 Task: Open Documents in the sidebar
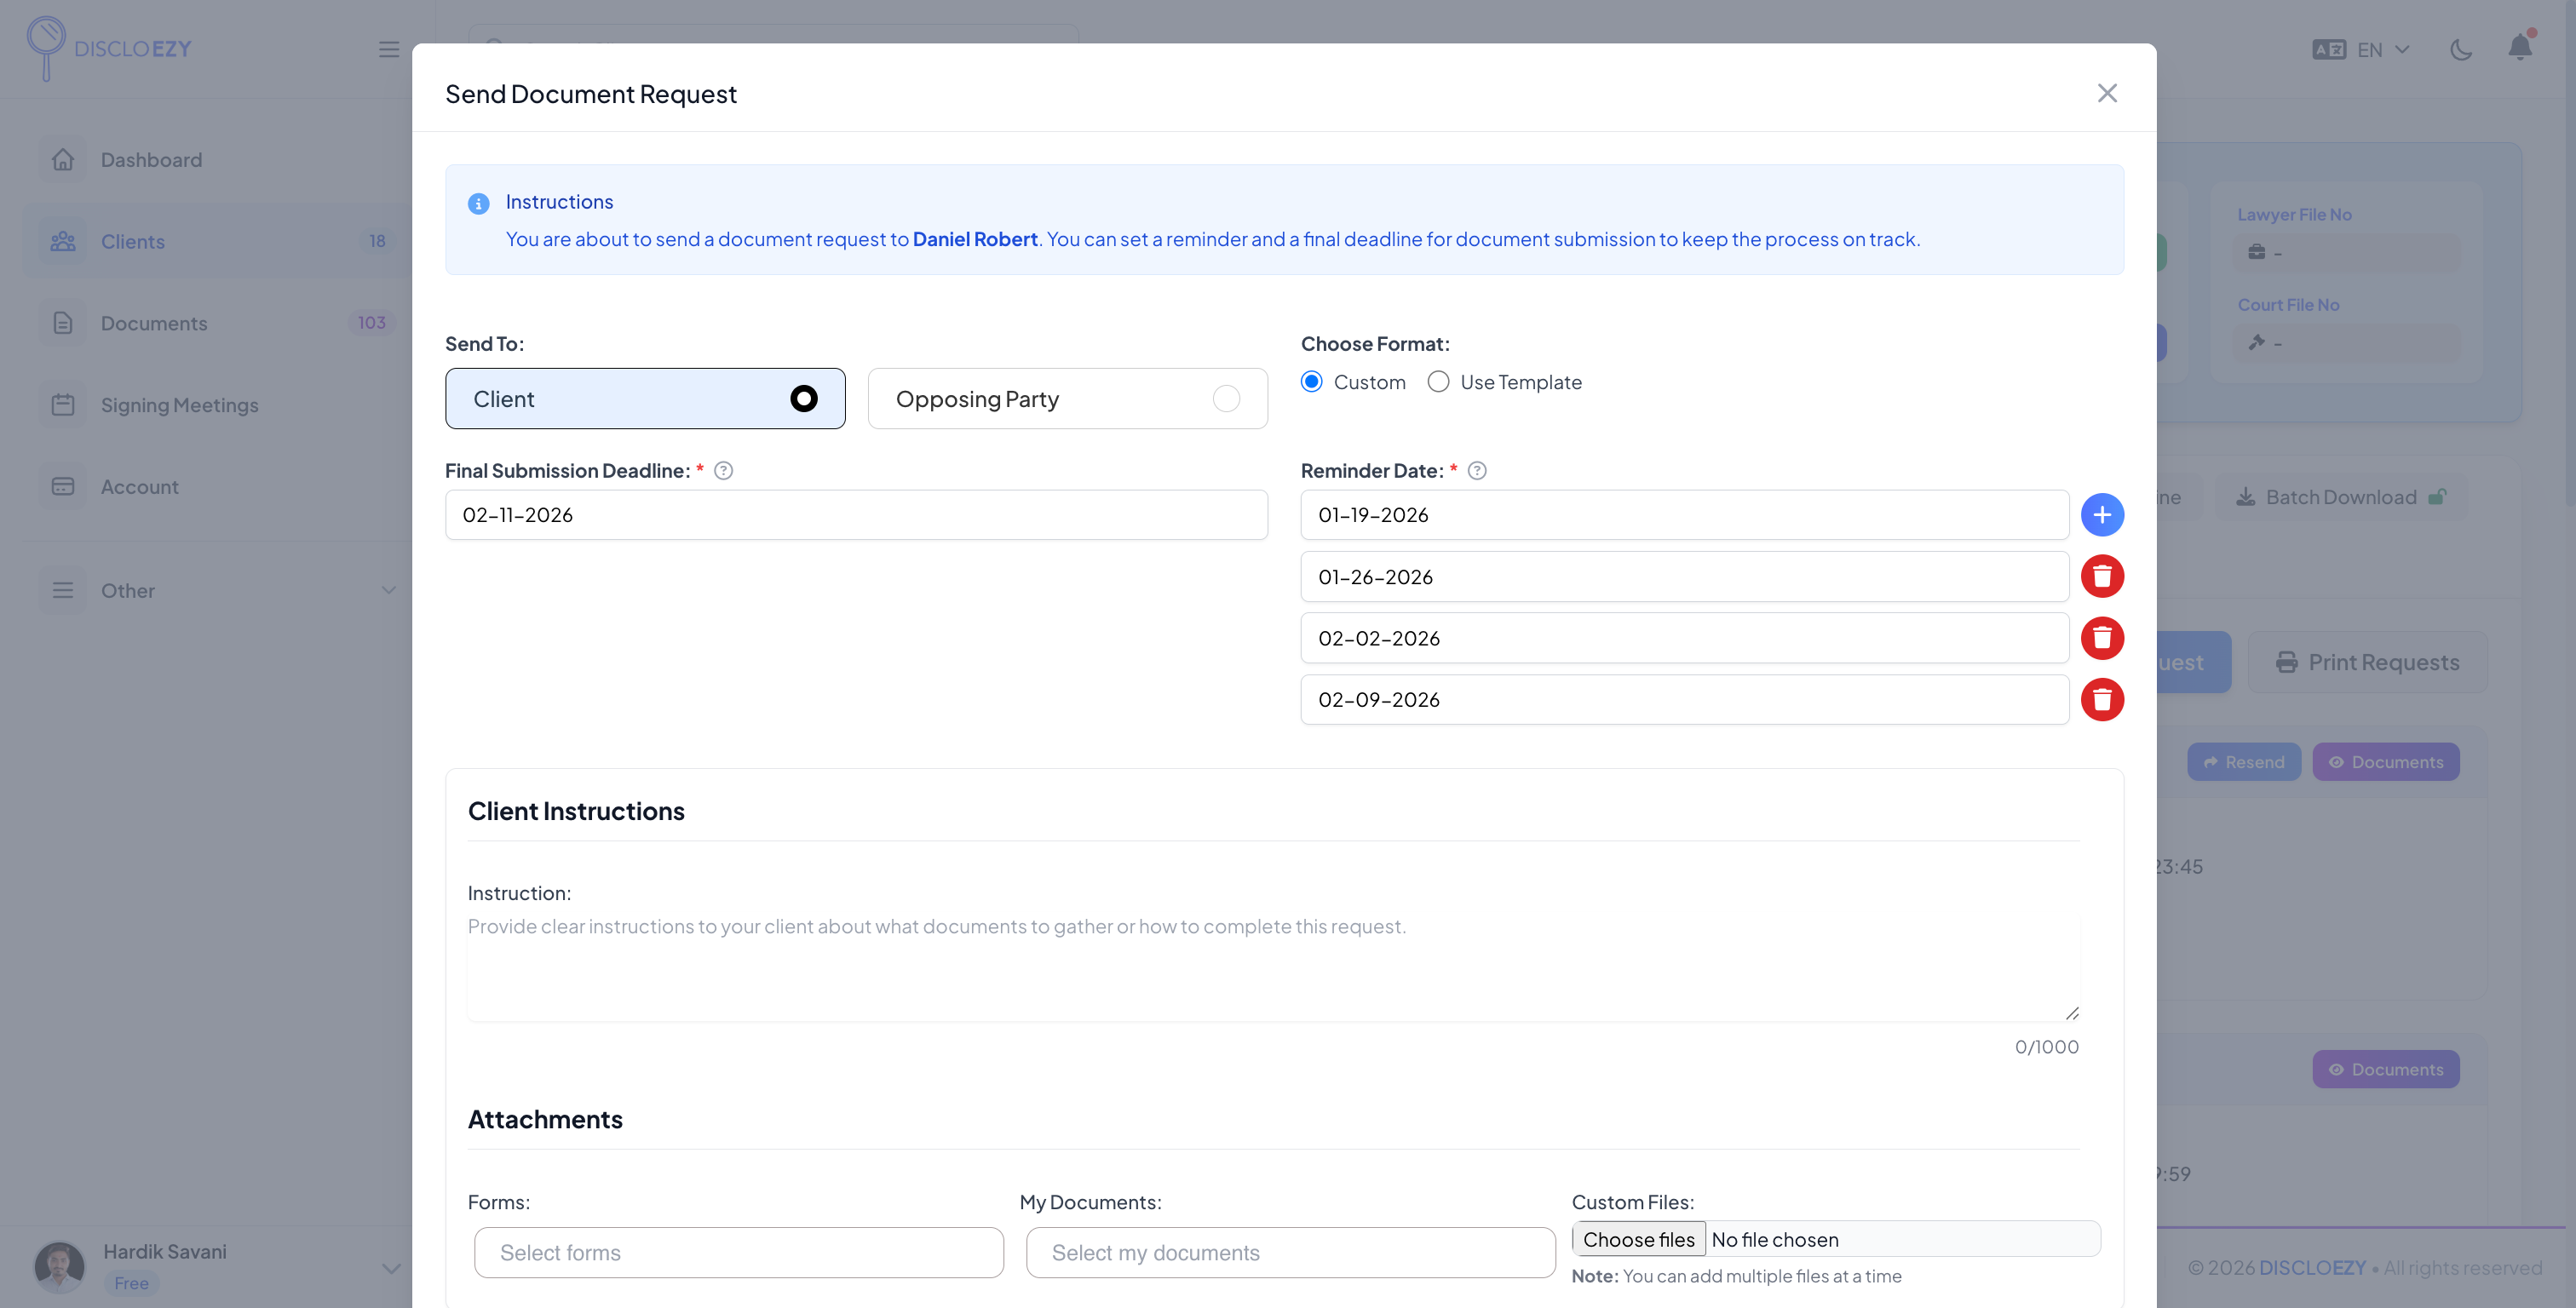(x=154, y=323)
